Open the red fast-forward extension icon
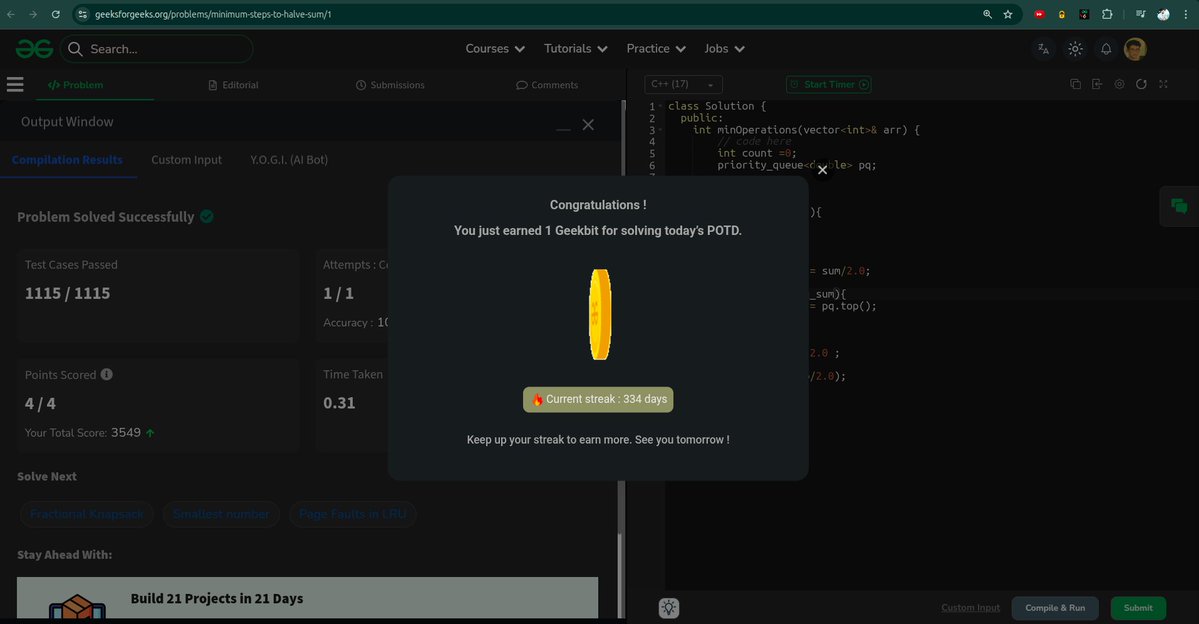This screenshot has height=624, width=1199. [1039, 14]
